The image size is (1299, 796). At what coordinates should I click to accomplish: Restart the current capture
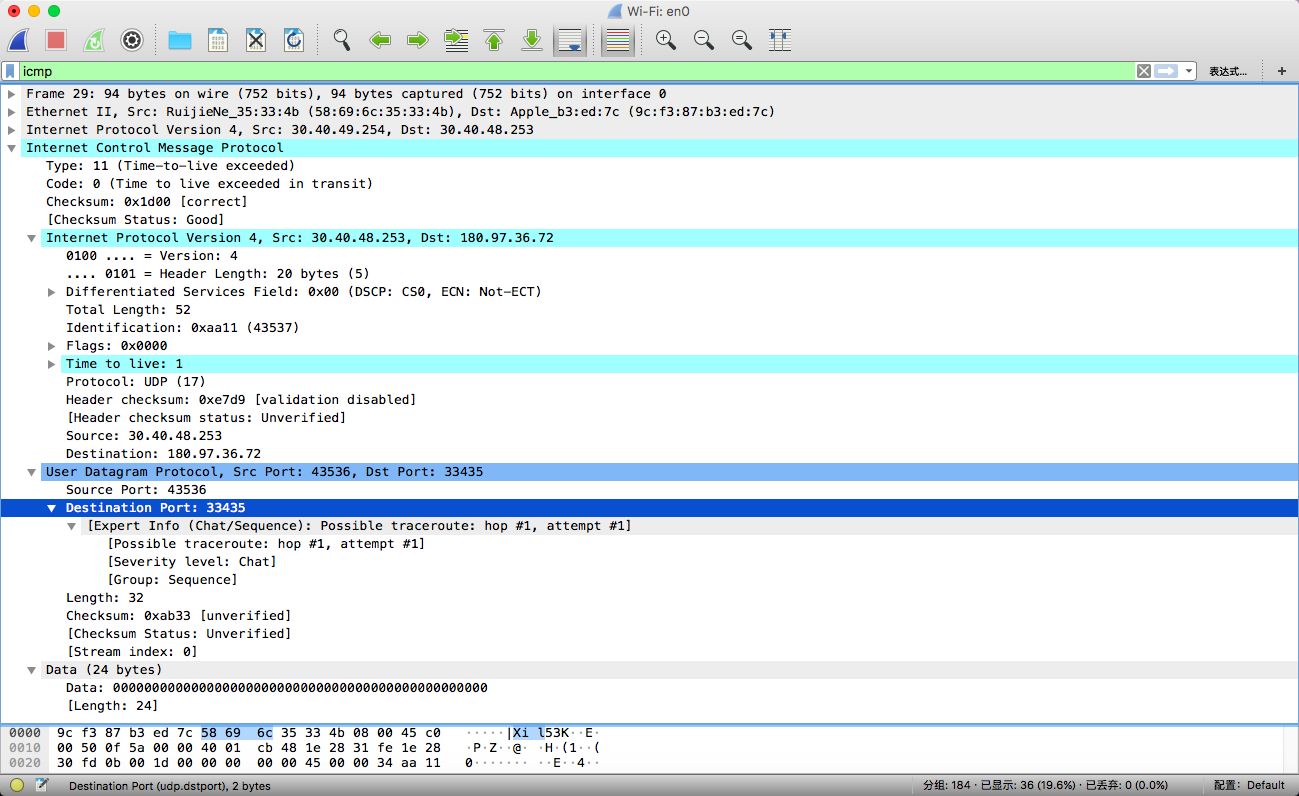tap(94, 40)
